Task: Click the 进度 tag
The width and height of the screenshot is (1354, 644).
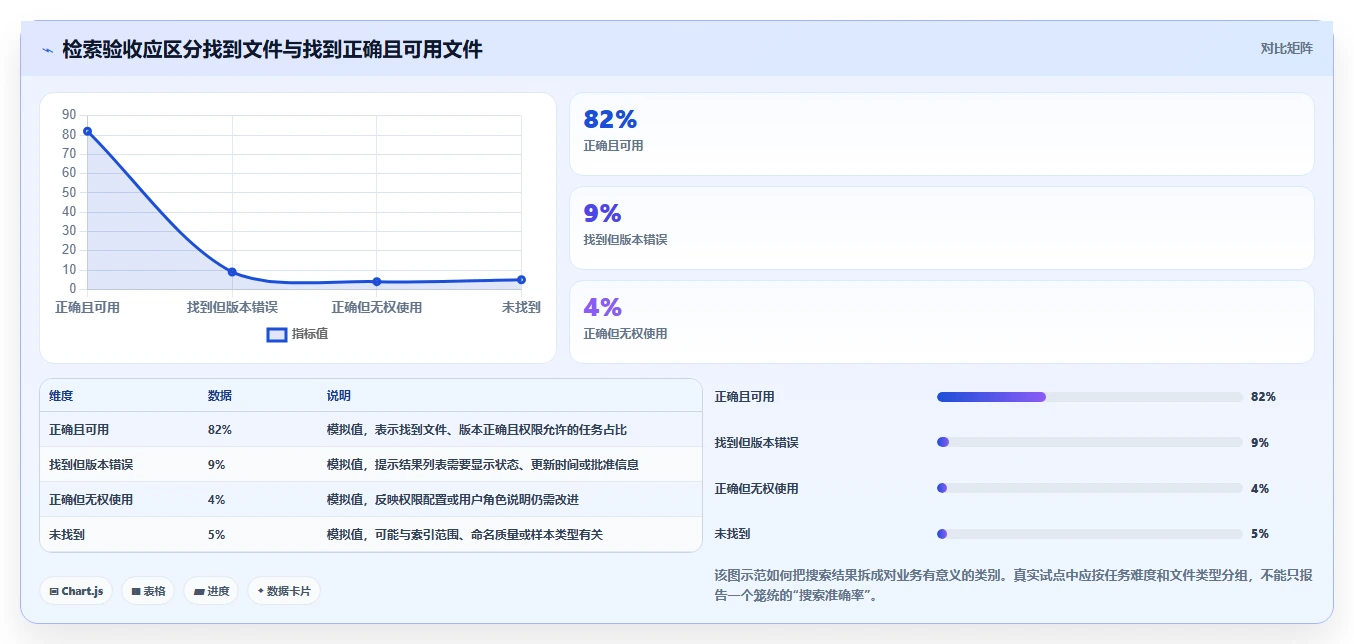Action: 211,591
